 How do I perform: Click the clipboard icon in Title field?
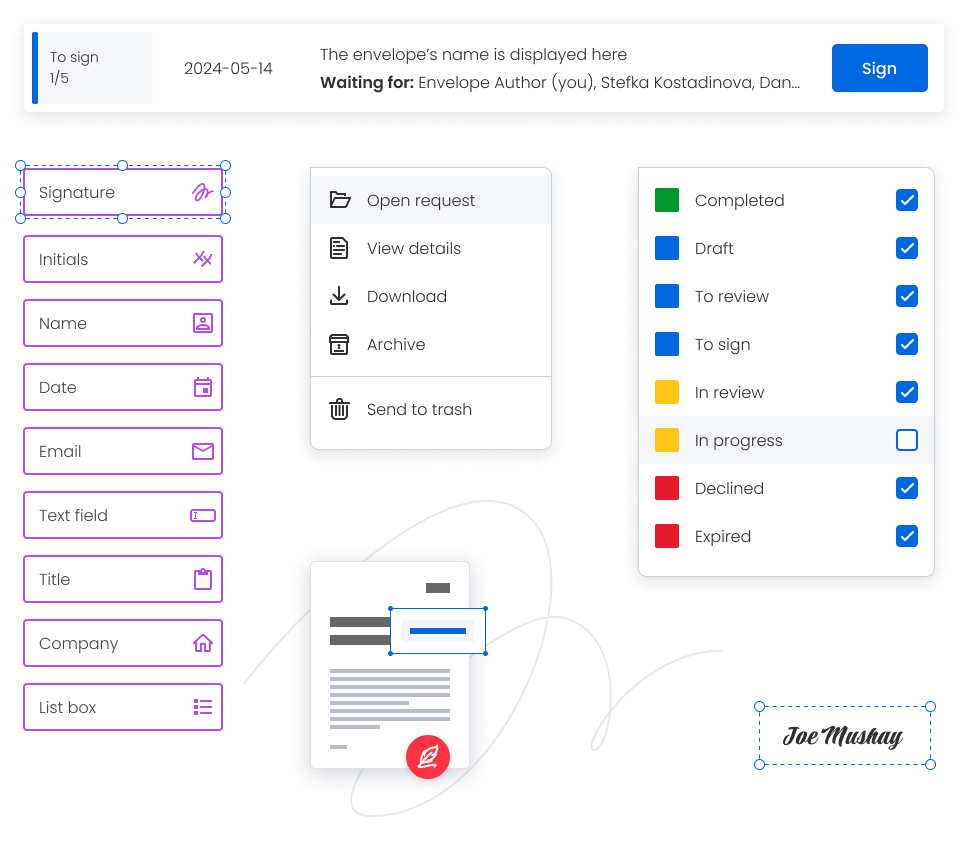click(202, 579)
